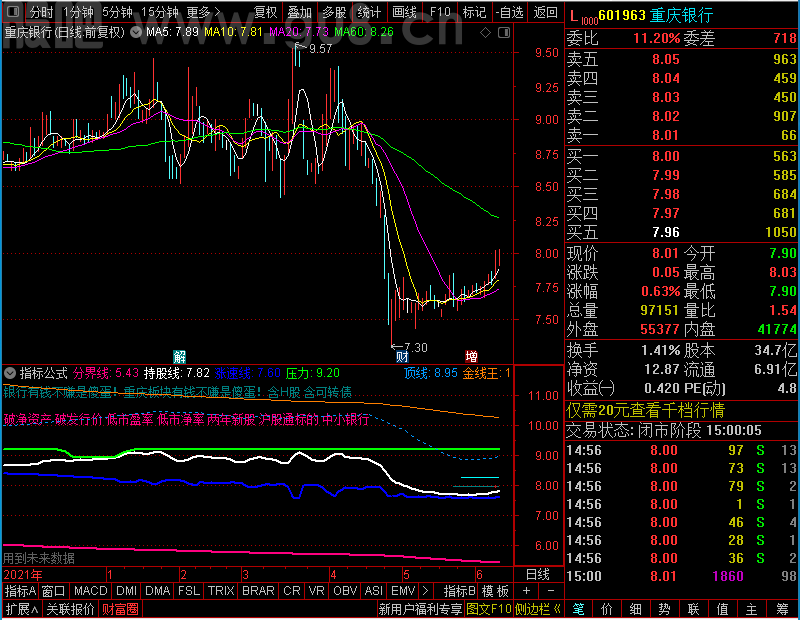
Task: Select the BRAR indicator
Action: point(258,591)
